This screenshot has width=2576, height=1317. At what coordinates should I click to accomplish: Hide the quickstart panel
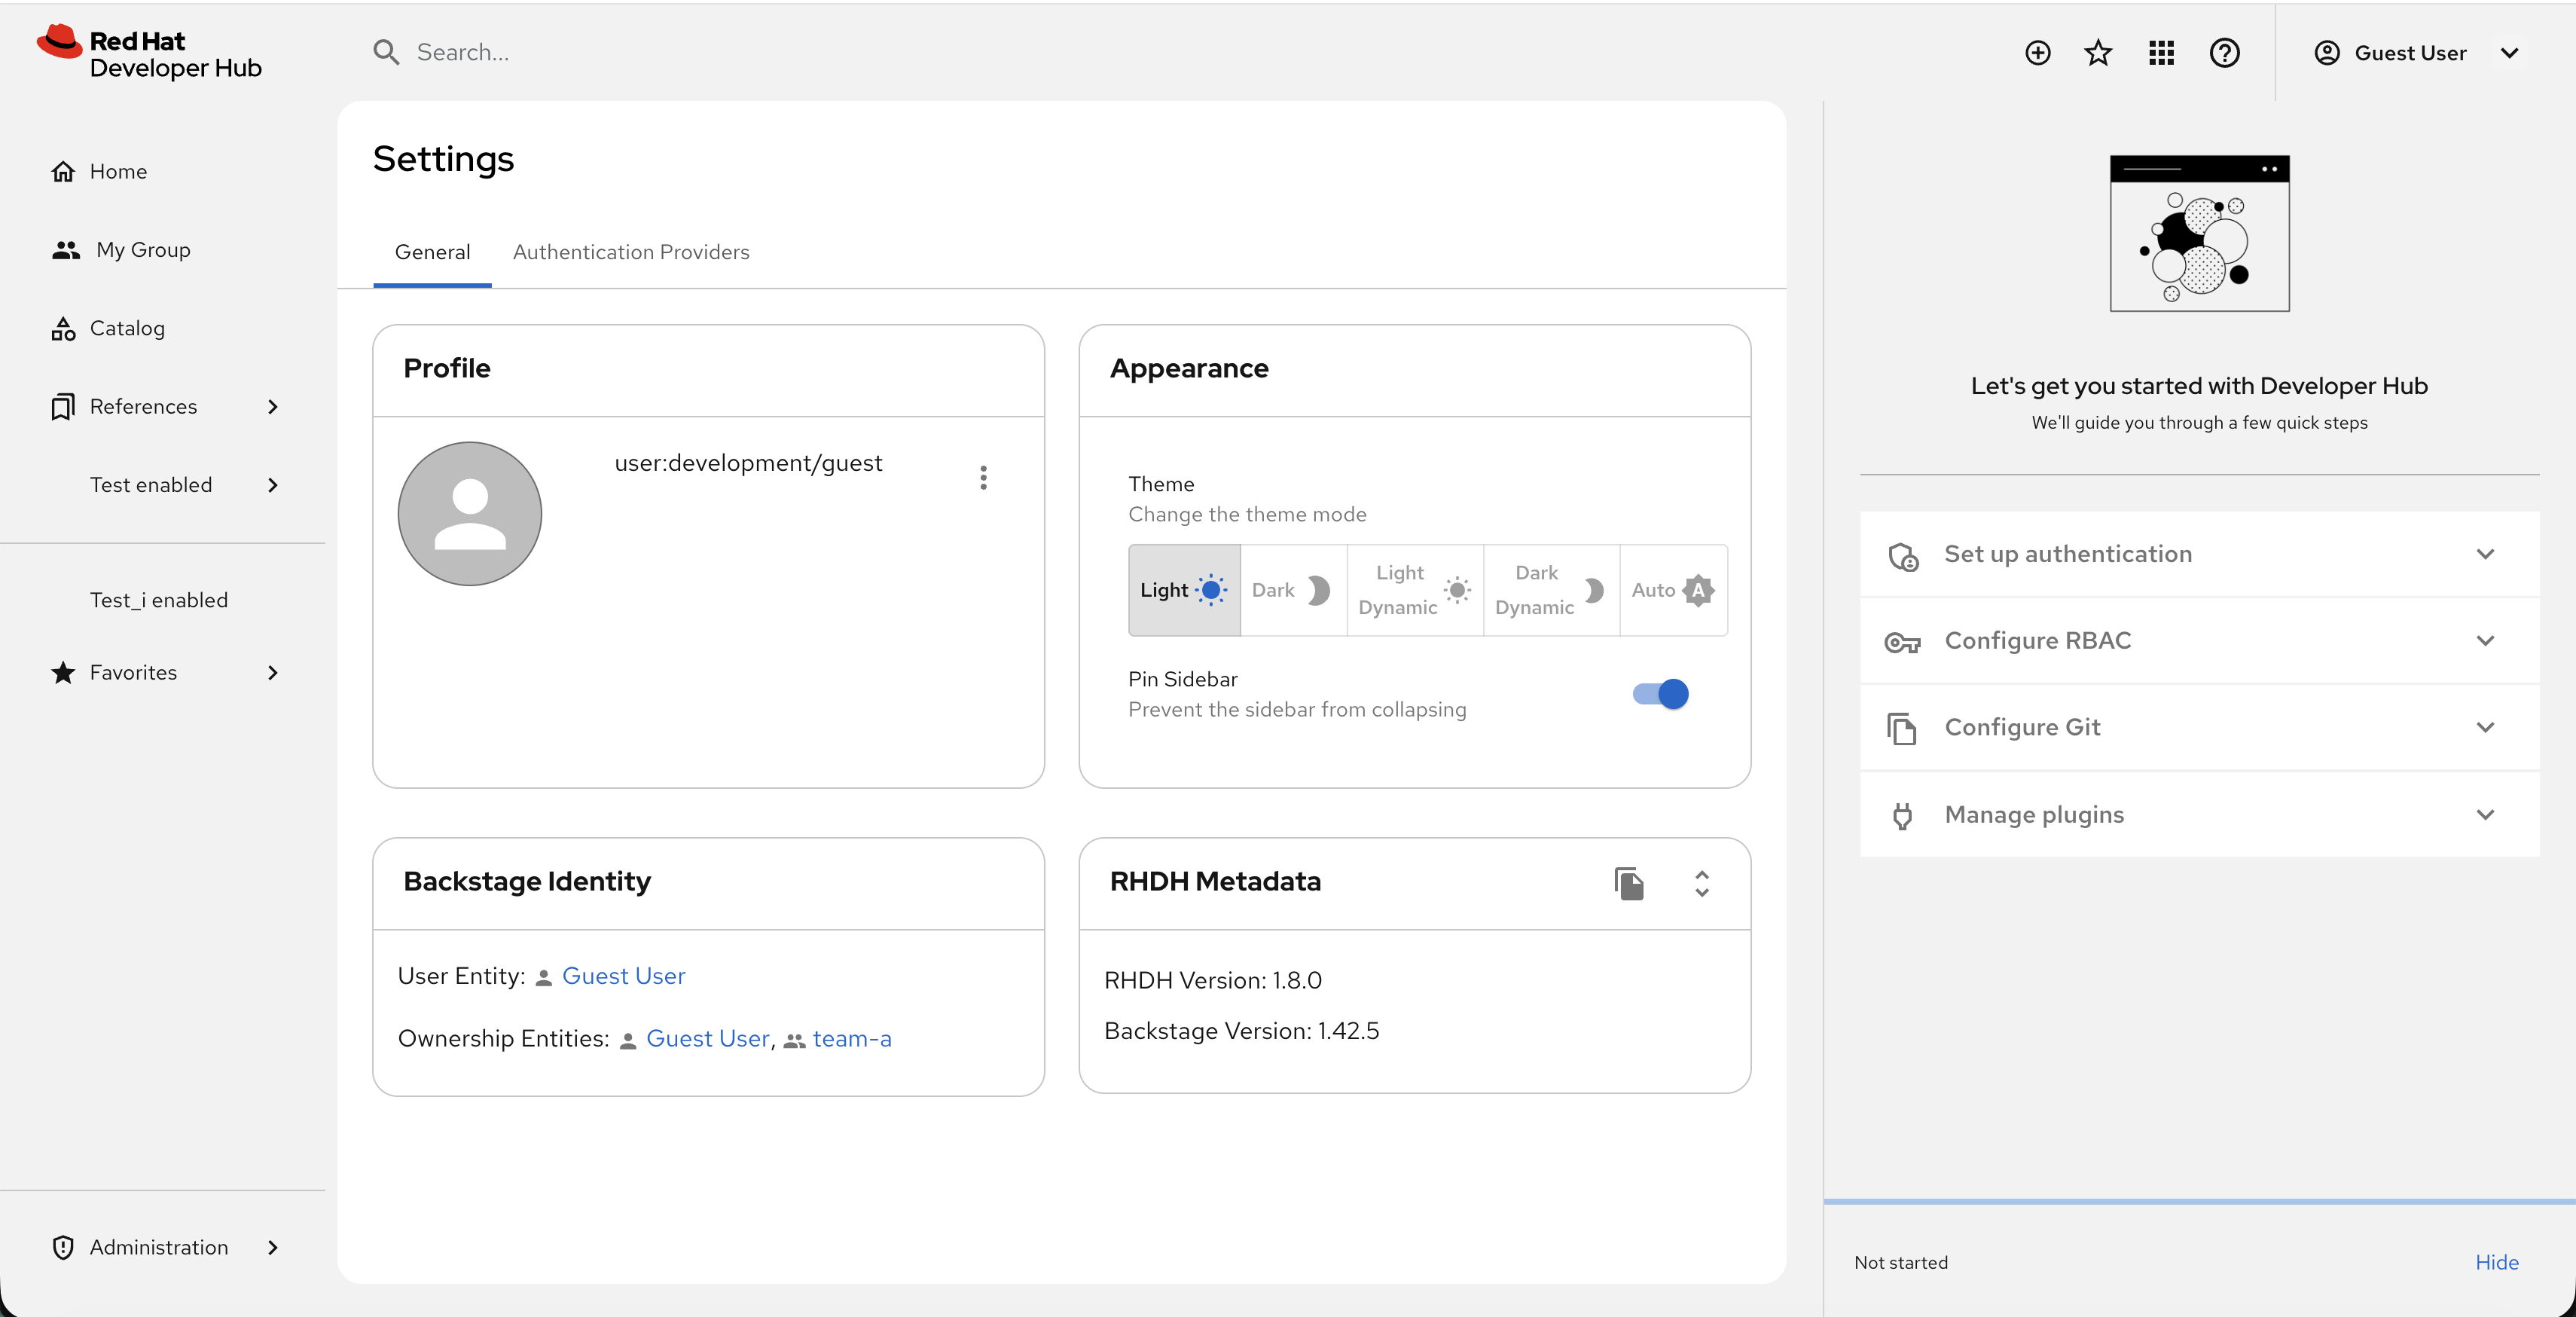click(x=2496, y=1262)
